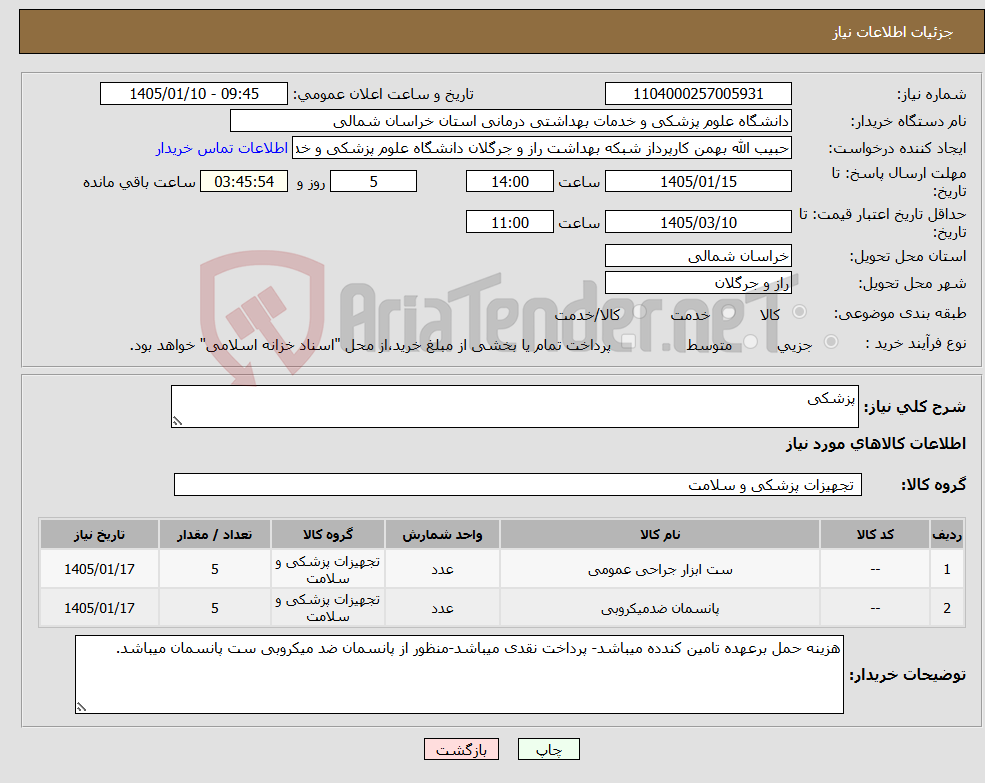The width and height of the screenshot is (985, 783).
Task: Select the متوسط purchase type radio
Action: pyautogui.click(x=750, y=341)
